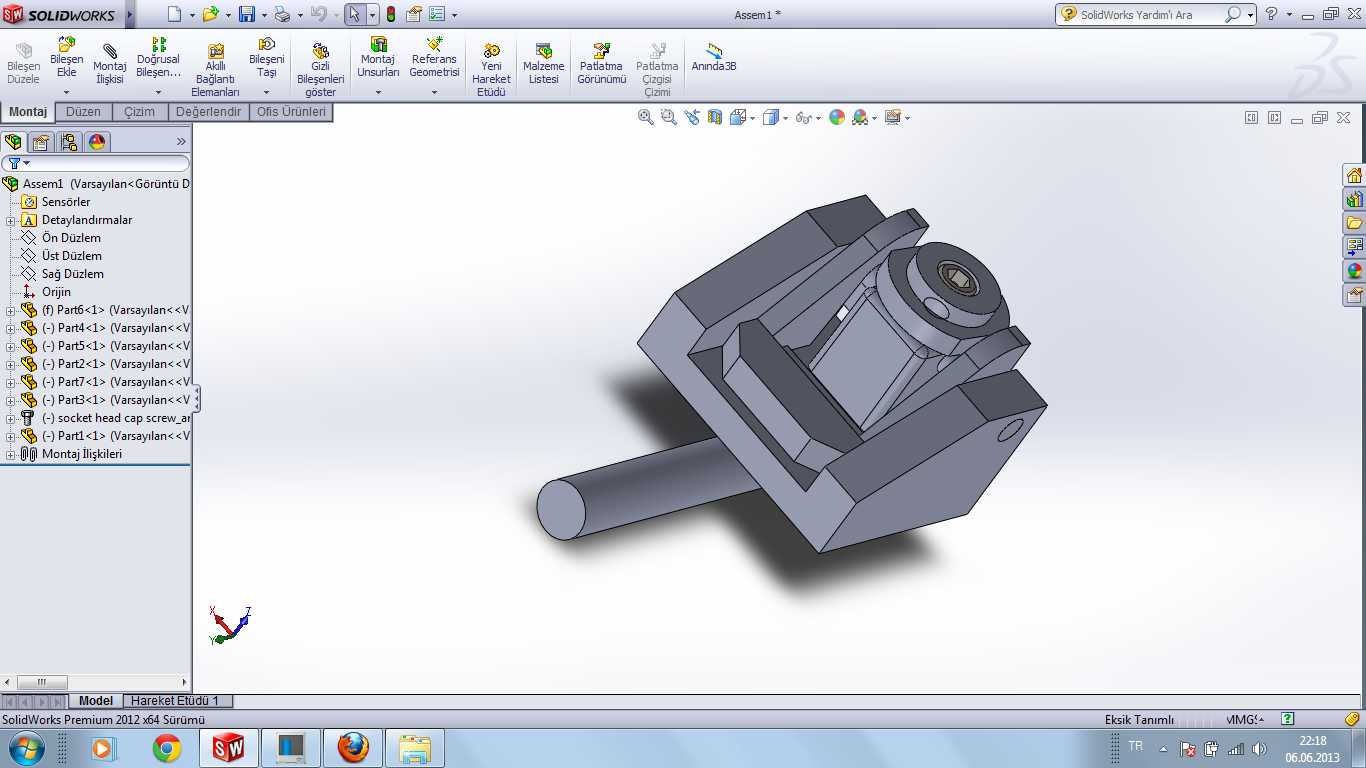Expand the socket head cap screw node
This screenshot has height=768, width=1366.
tap(11, 418)
